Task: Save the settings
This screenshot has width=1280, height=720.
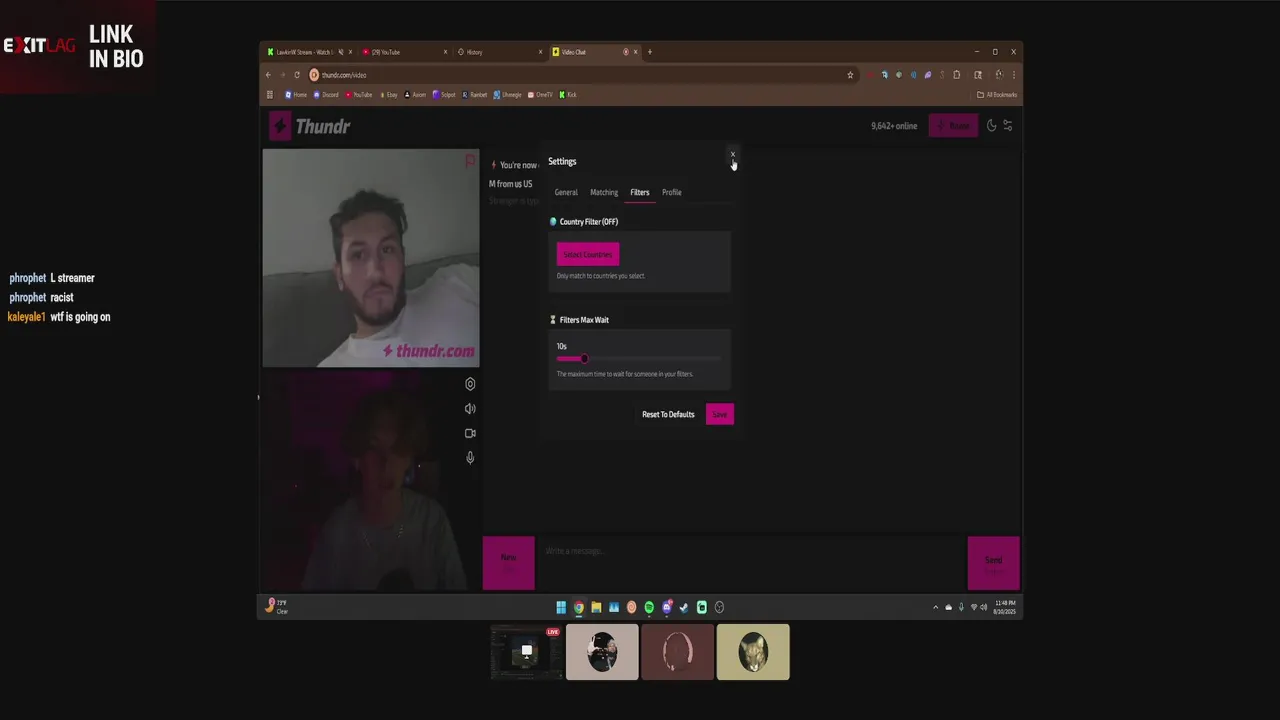Action: (720, 414)
